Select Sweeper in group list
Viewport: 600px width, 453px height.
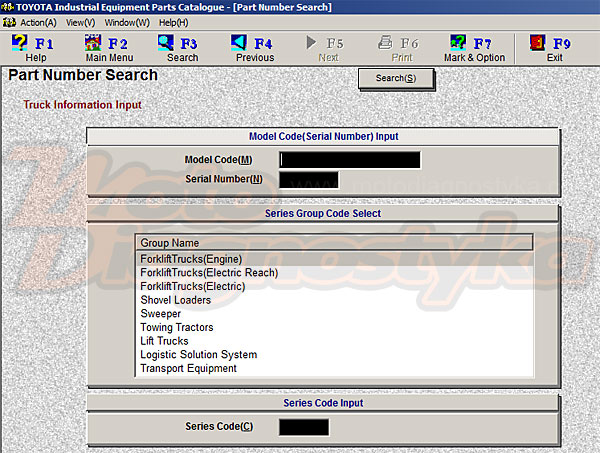tap(334, 314)
